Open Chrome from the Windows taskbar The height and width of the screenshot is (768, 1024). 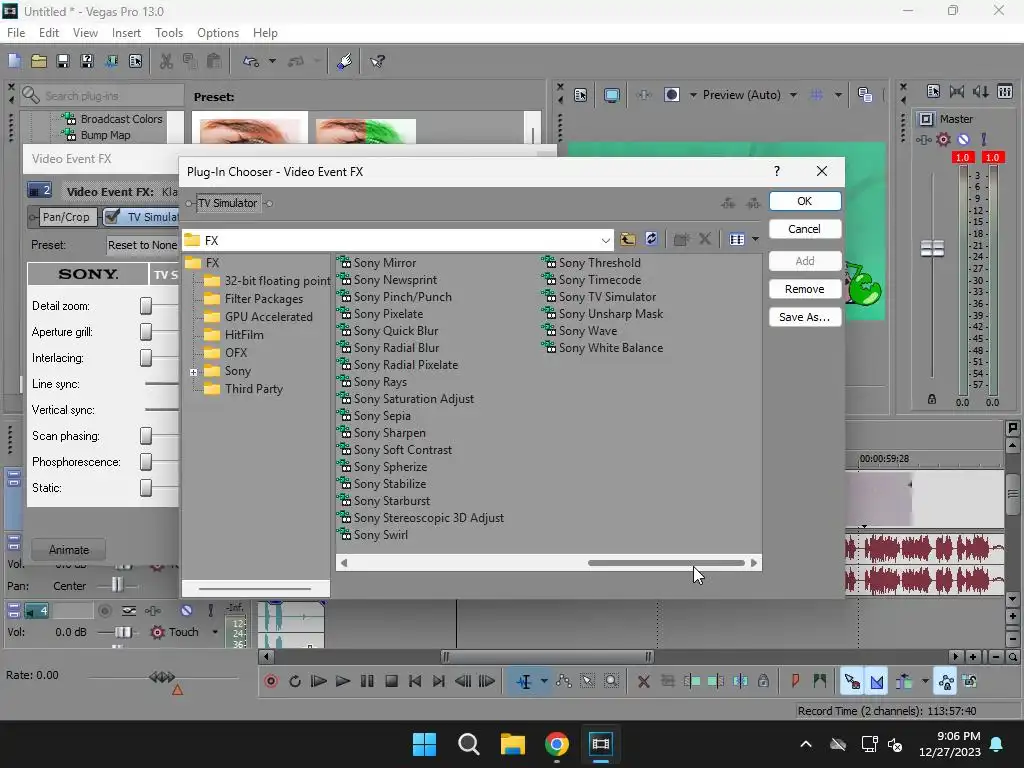click(556, 744)
